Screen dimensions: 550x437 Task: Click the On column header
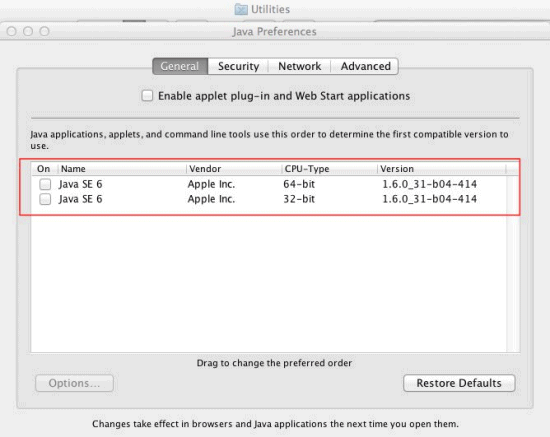tap(44, 169)
